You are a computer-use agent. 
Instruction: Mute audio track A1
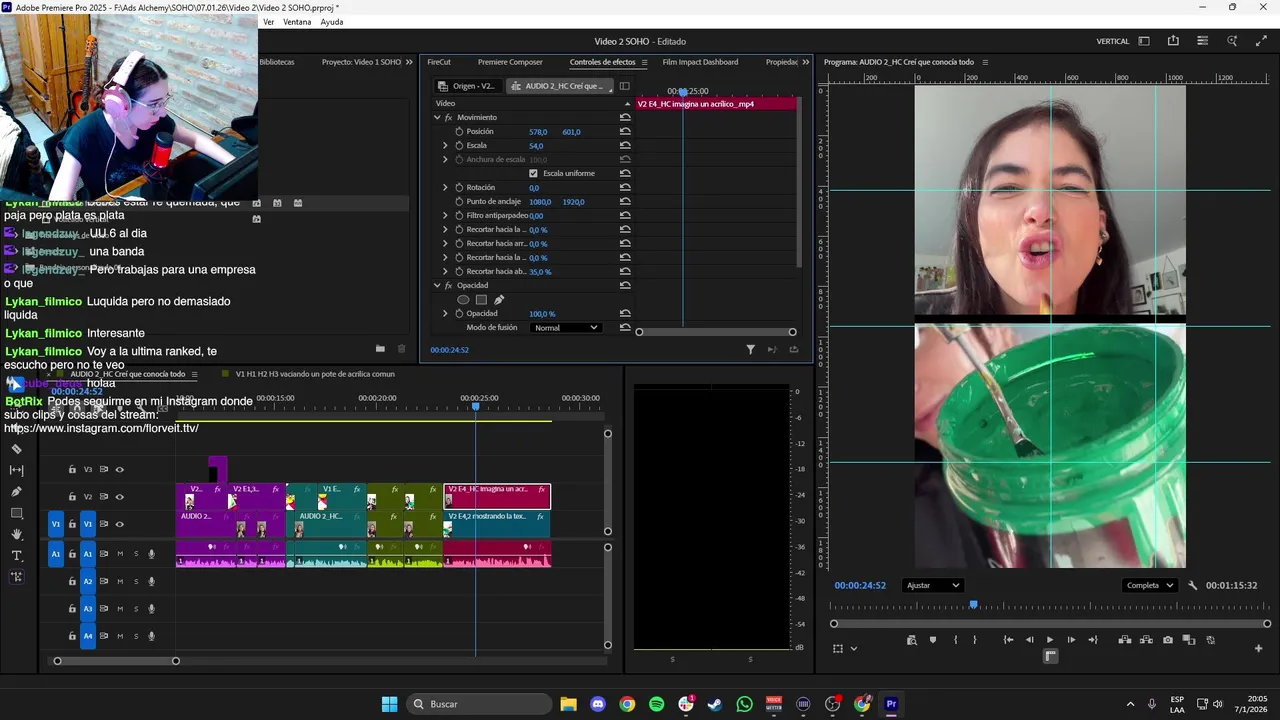120,554
